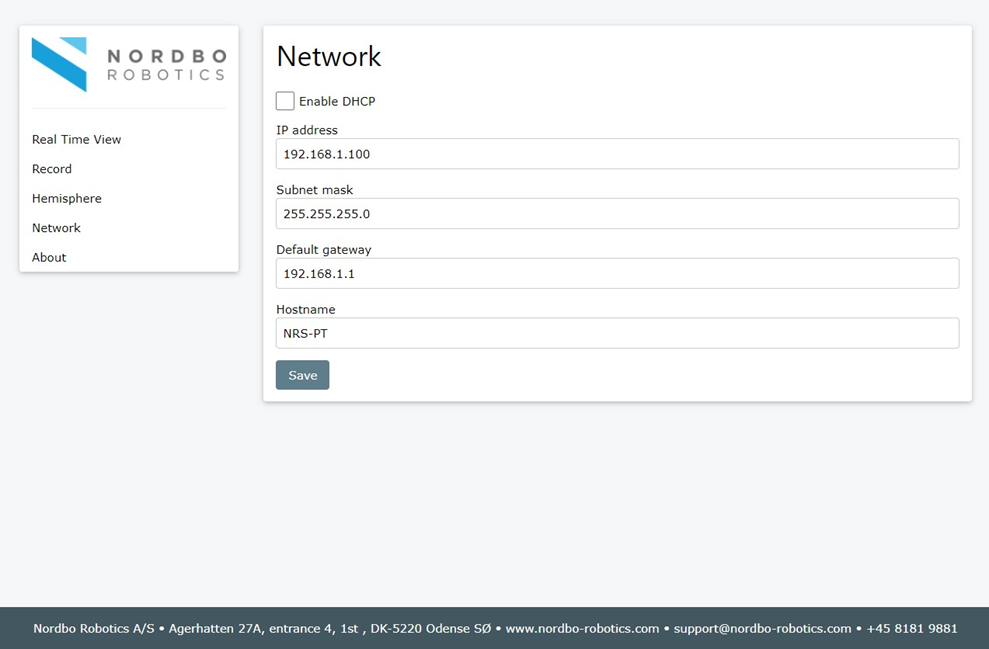Screen dimensions: 989x649
Task: Enable the DHCP checkbox
Action: (285, 101)
